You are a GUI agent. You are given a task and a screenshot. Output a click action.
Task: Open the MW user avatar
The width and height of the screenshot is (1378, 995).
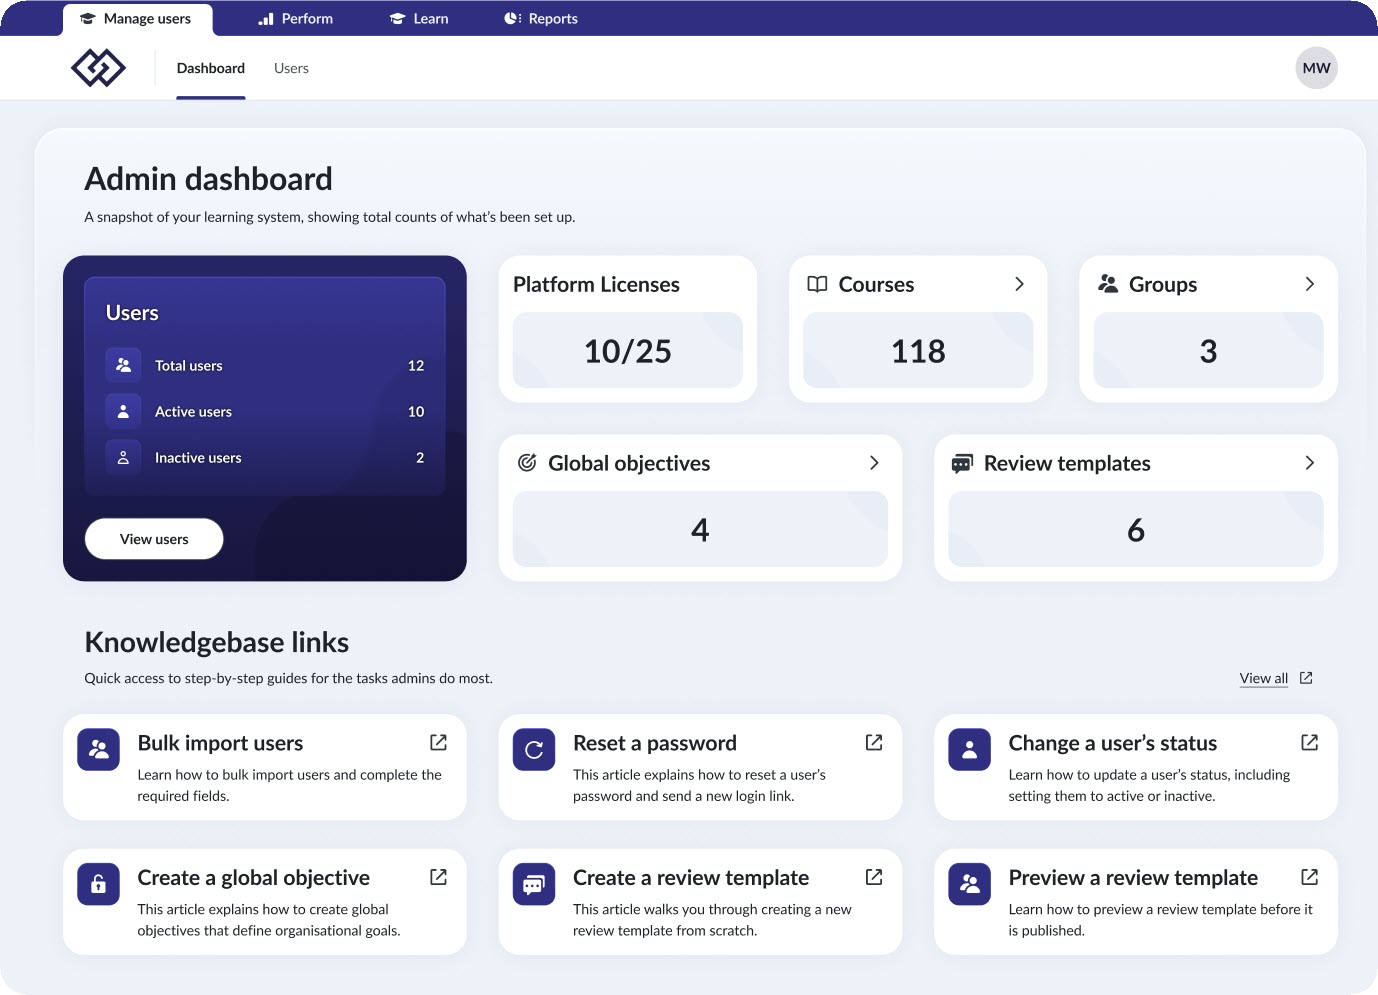(1316, 68)
